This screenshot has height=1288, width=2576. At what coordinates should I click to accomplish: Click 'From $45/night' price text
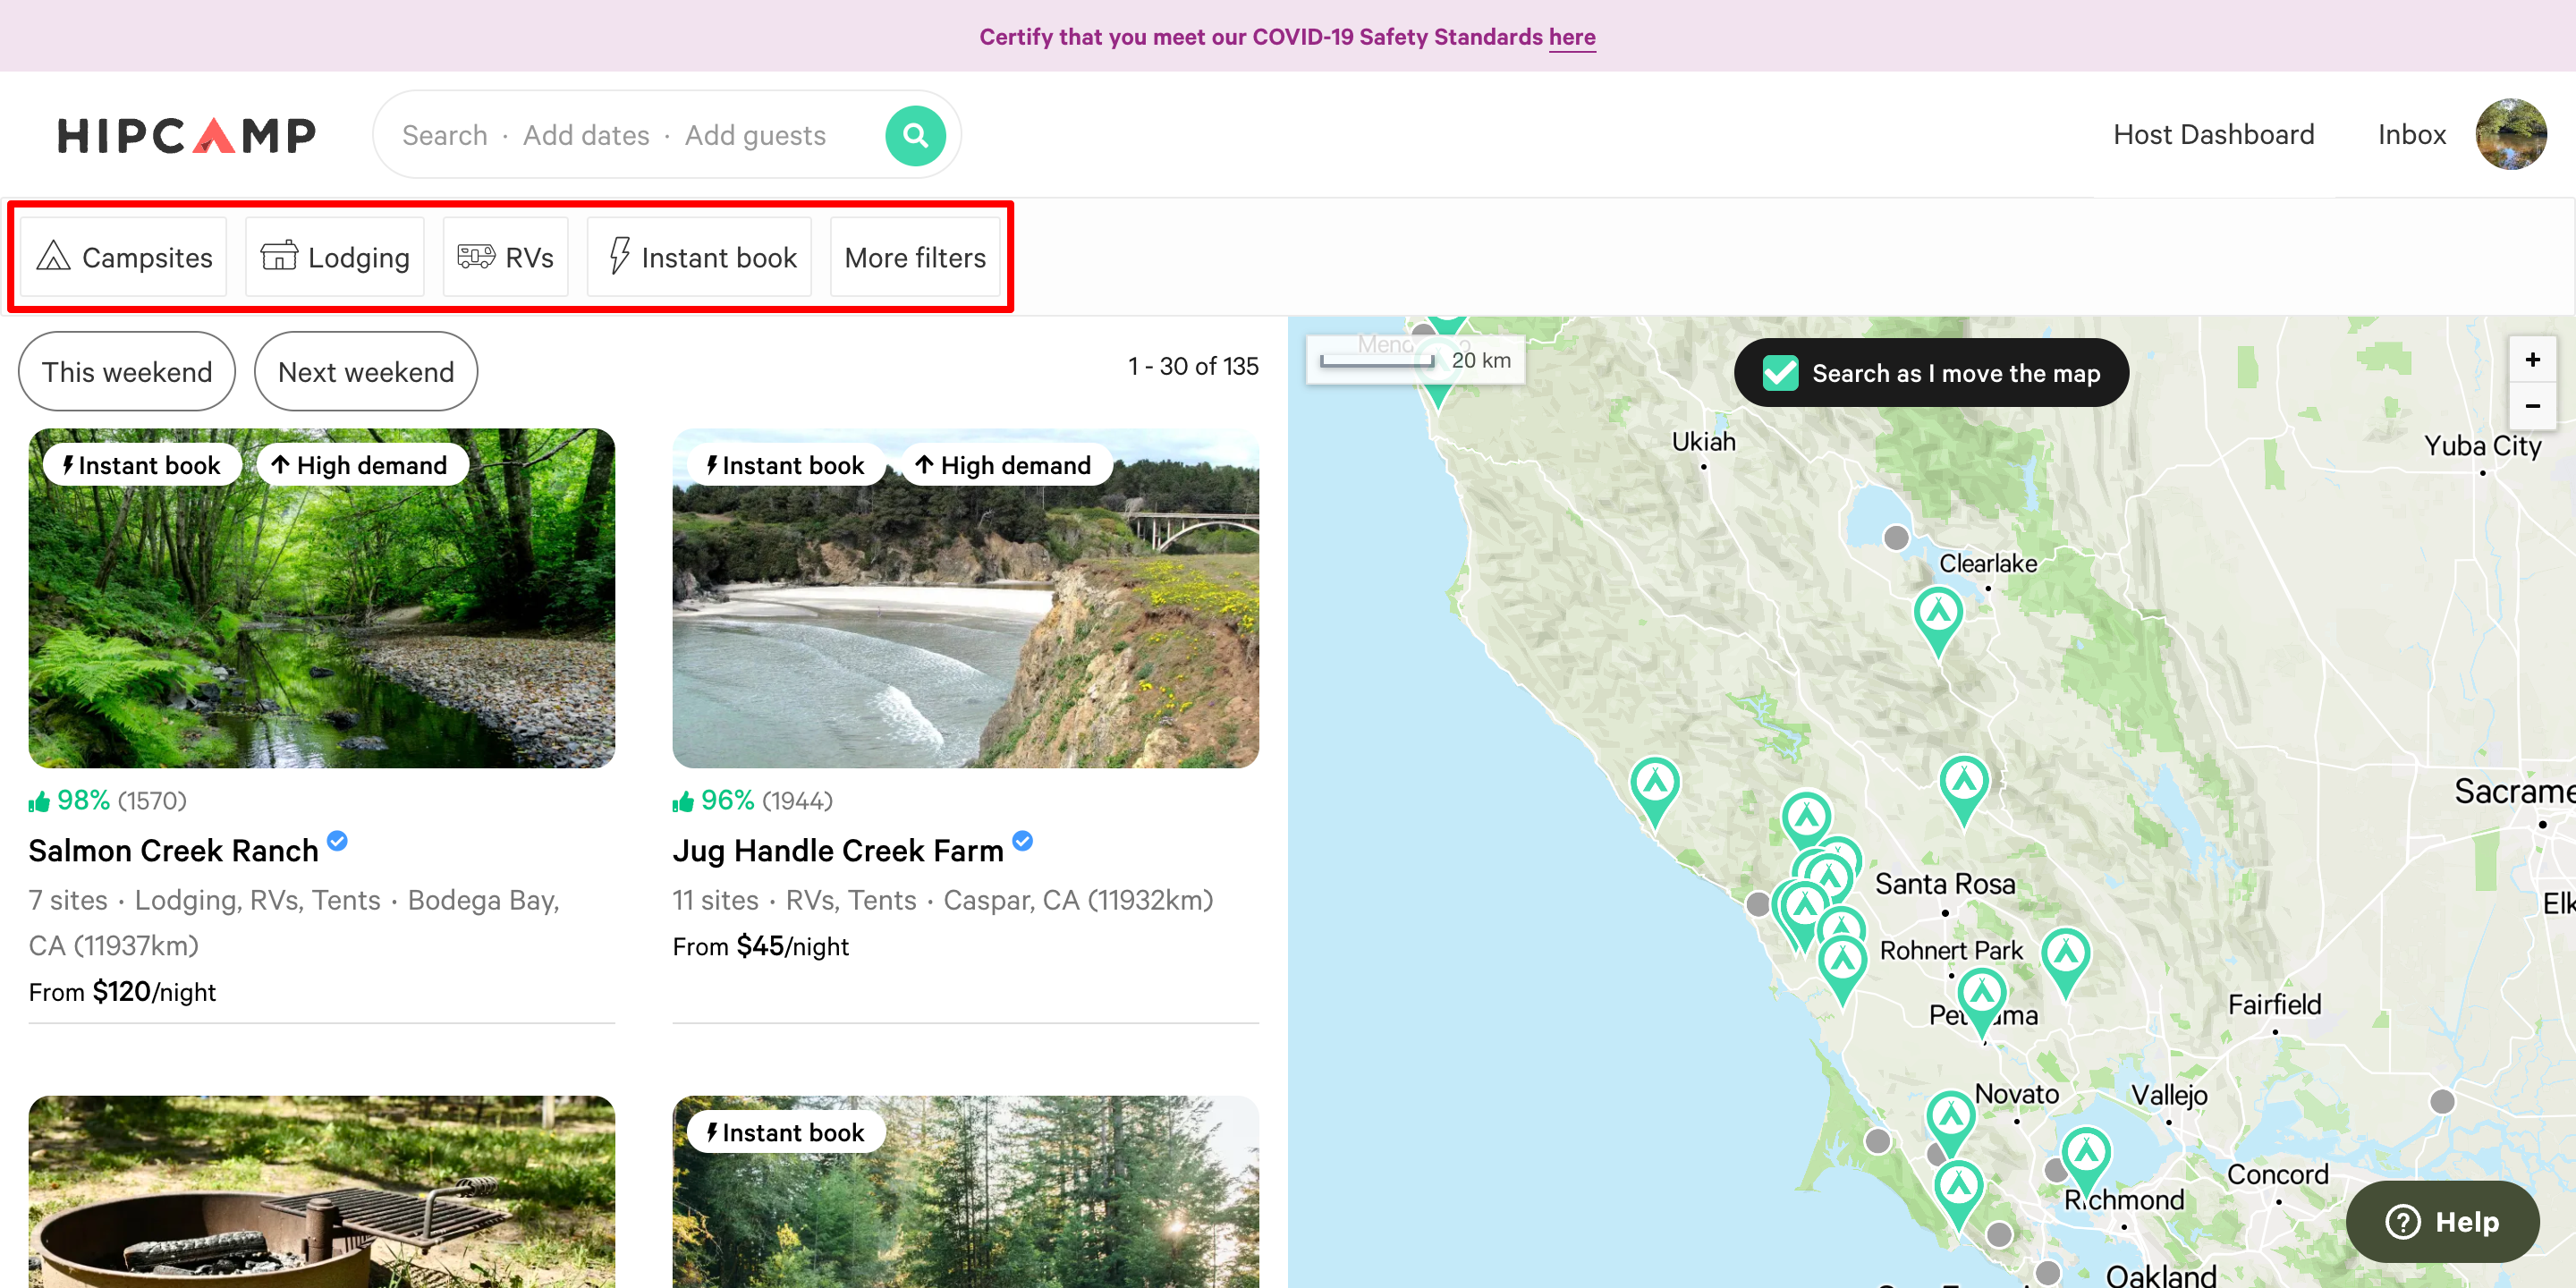(x=761, y=945)
